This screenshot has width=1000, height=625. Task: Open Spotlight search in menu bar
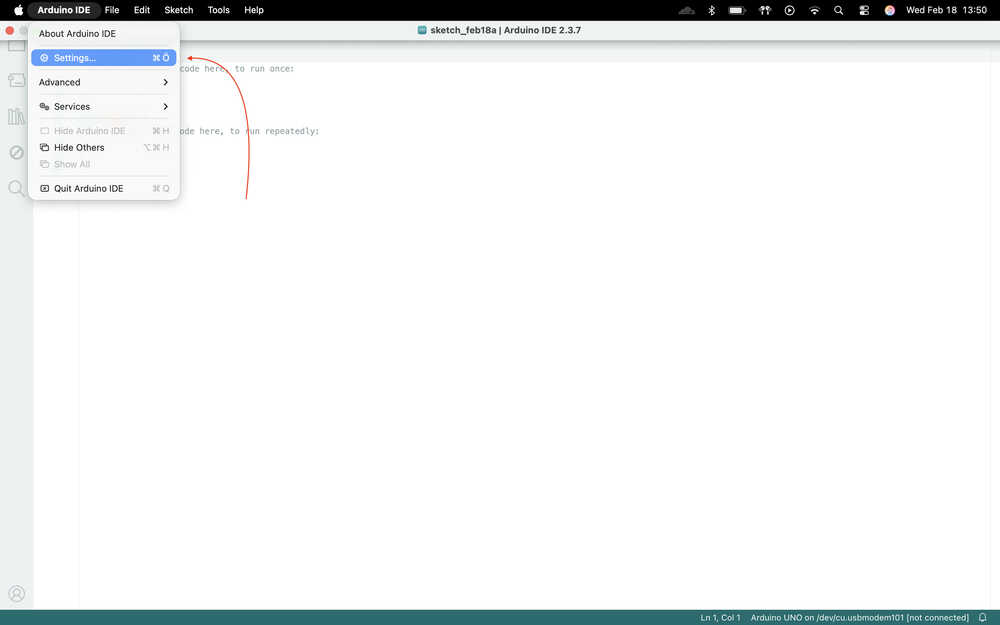coord(839,10)
